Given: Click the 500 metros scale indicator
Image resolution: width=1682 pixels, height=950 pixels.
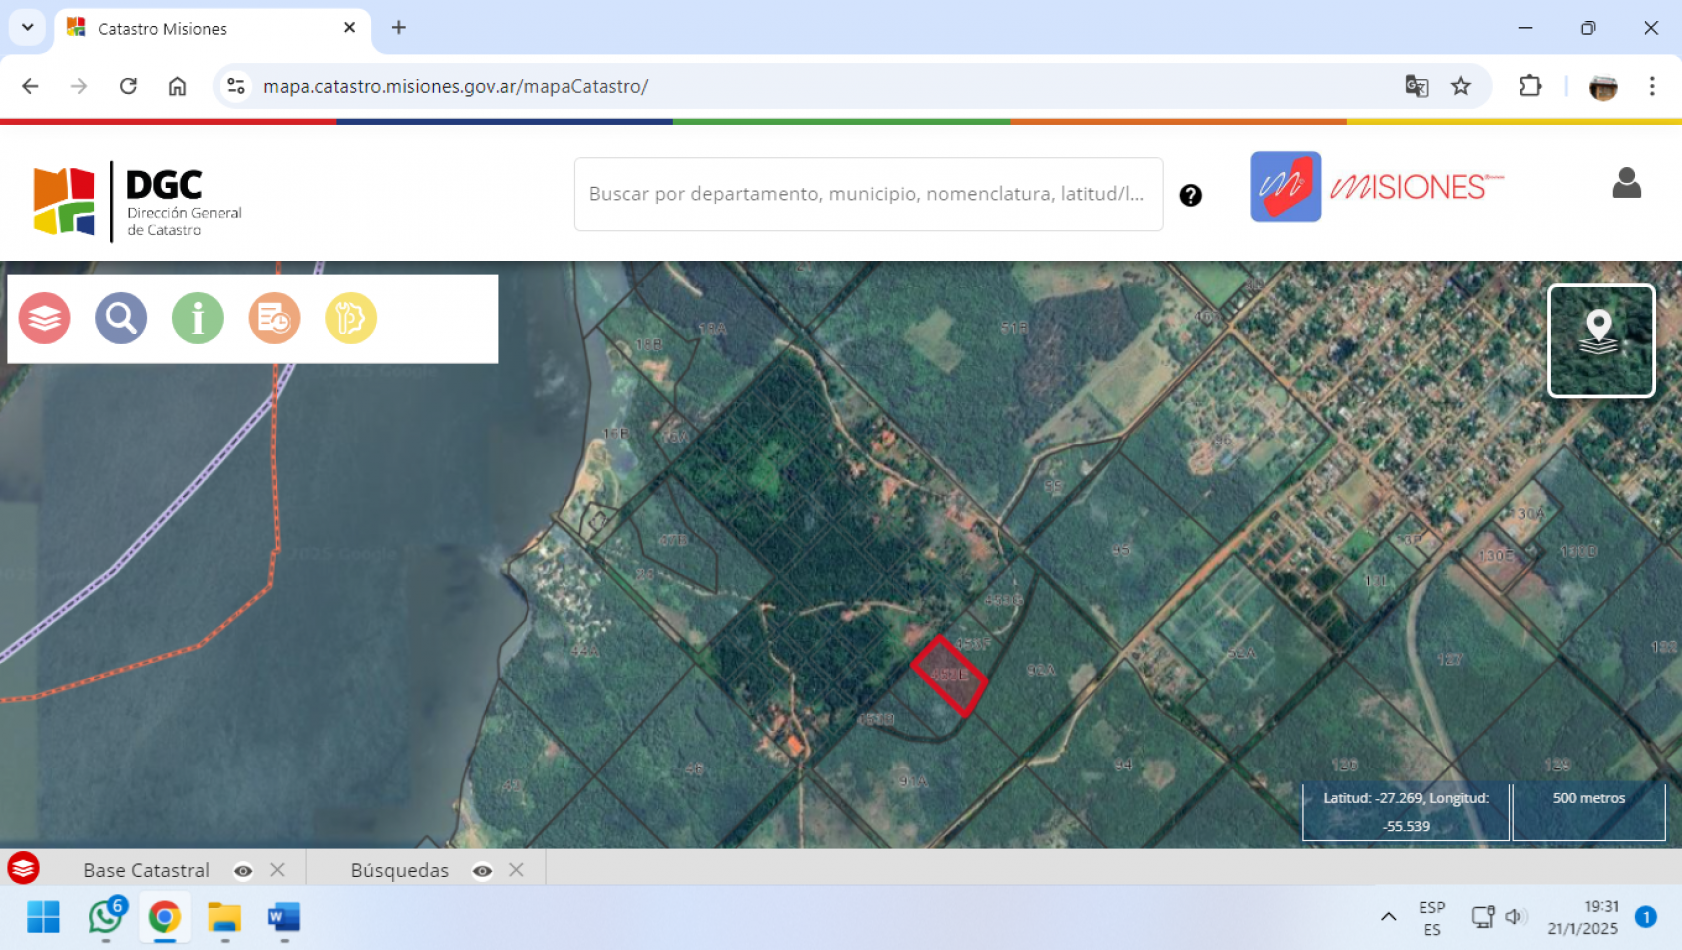Looking at the screenshot, I should click(1589, 811).
